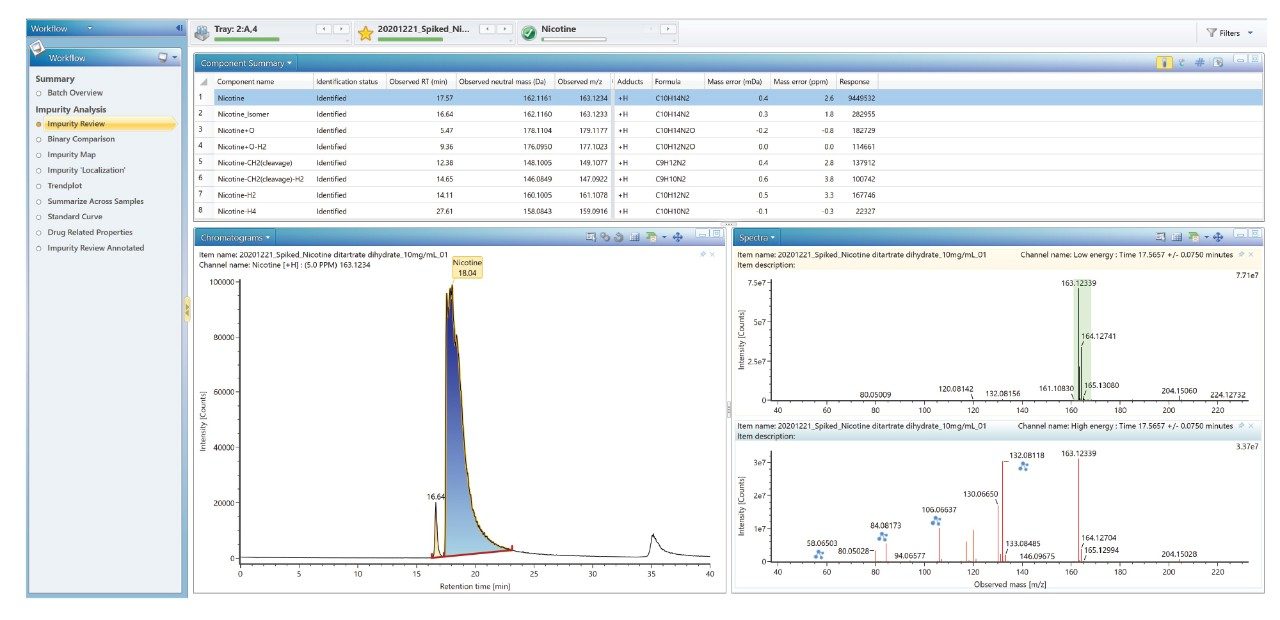Click the green checkmark icon beside Nicotine
This screenshot has width=1280, height=620.
[528, 33]
